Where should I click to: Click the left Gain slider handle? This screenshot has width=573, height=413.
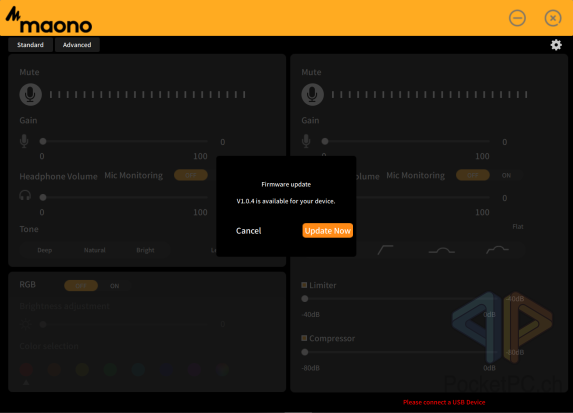[43, 141]
